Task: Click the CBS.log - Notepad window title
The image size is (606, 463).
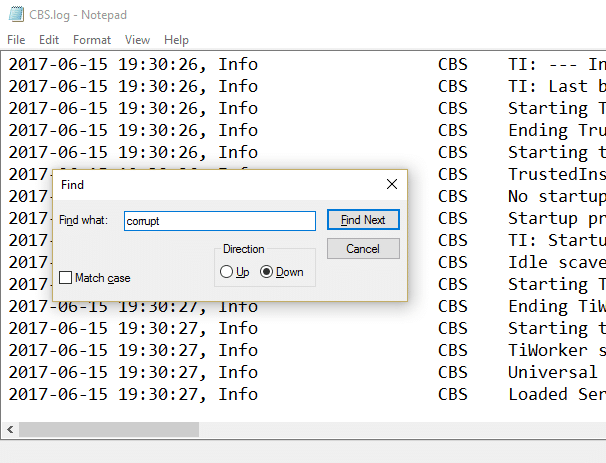Action: [x=78, y=15]
